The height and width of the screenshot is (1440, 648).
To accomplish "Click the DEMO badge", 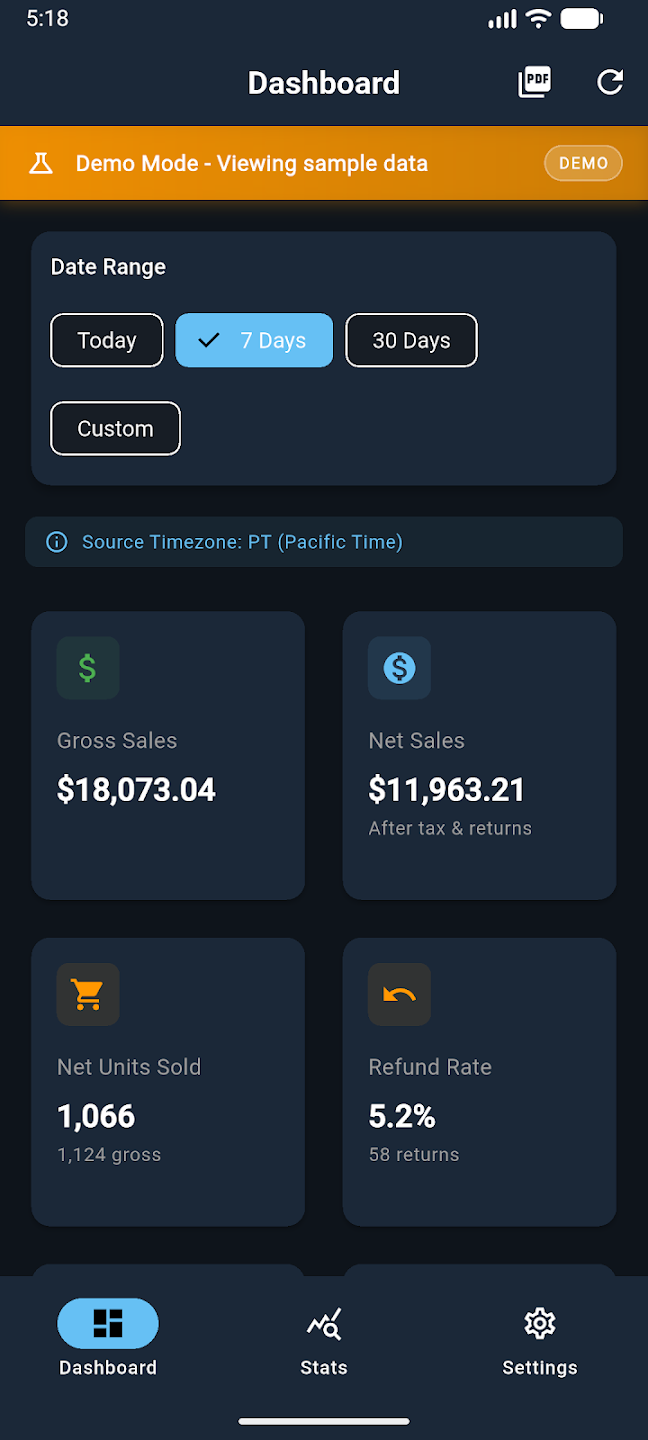I will [583, 162].
